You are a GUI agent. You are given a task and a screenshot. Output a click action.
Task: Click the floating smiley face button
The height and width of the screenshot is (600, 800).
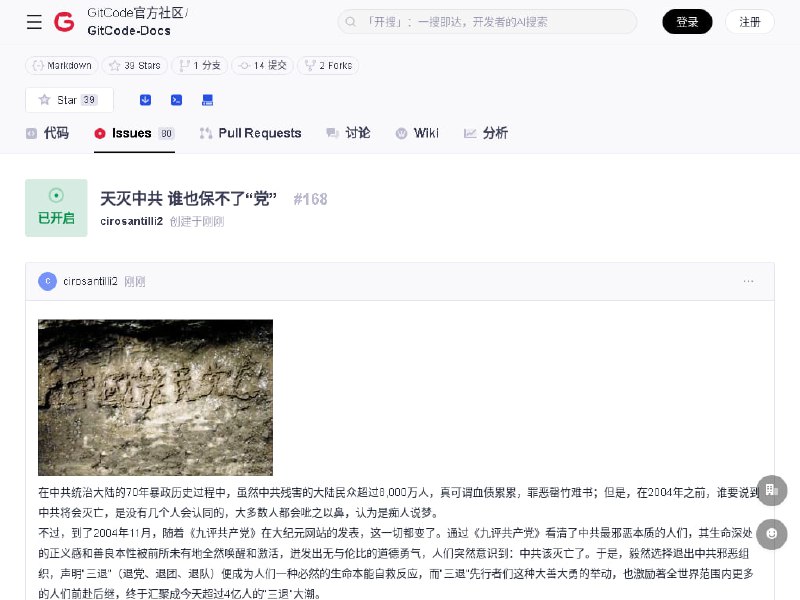(x=771, y=534)
